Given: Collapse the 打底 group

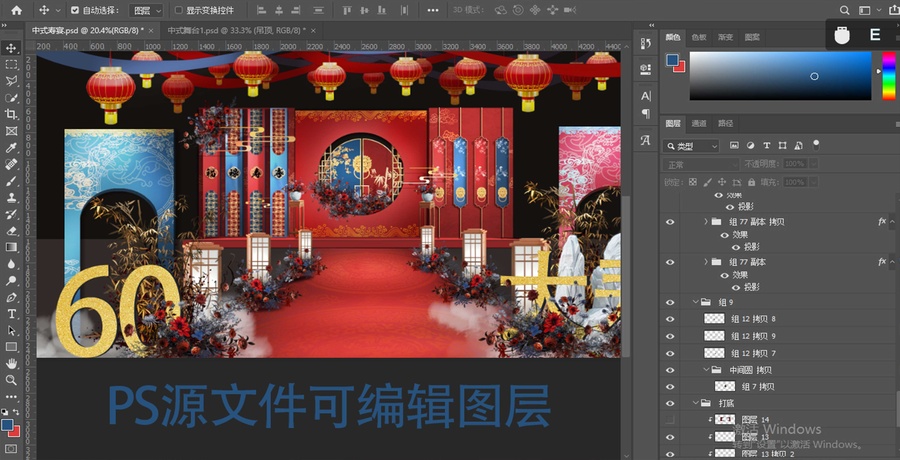Looking at the screenshot, I should coord(696,403).
